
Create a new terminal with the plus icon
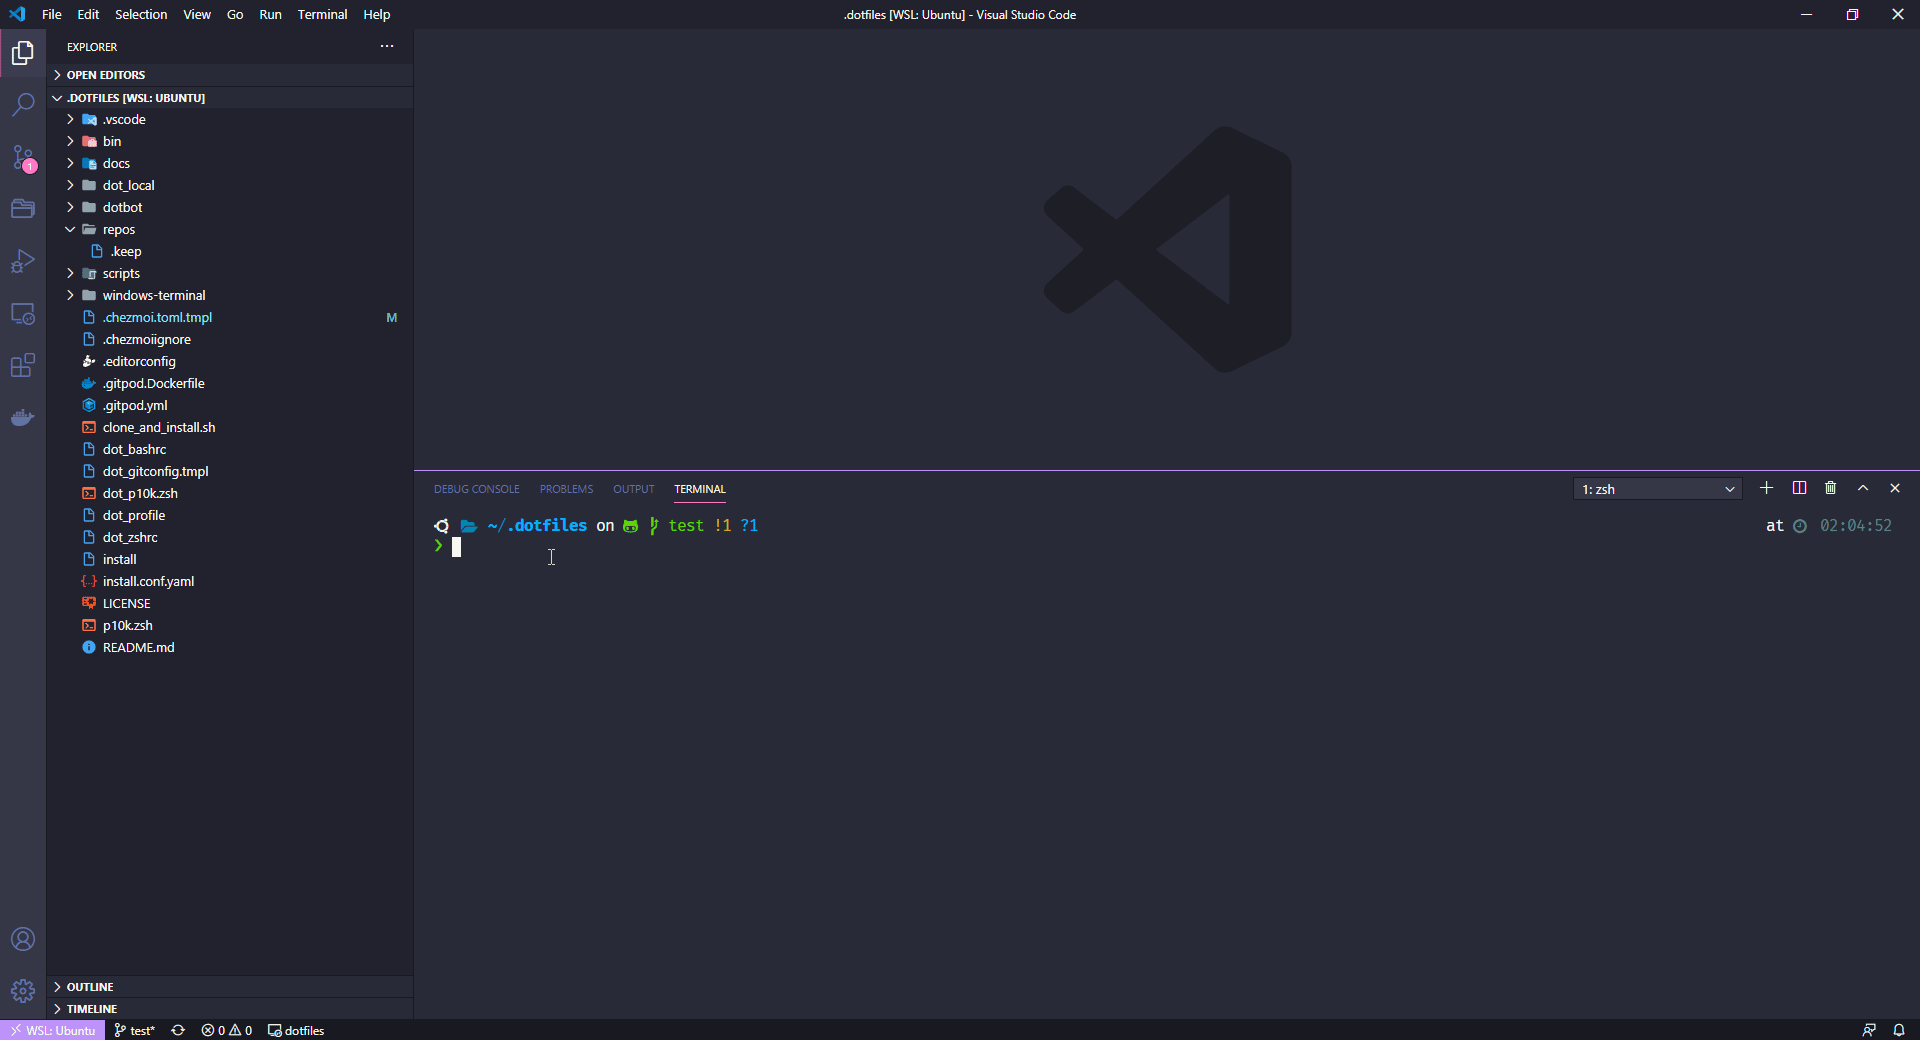(x=1766, y=489)
